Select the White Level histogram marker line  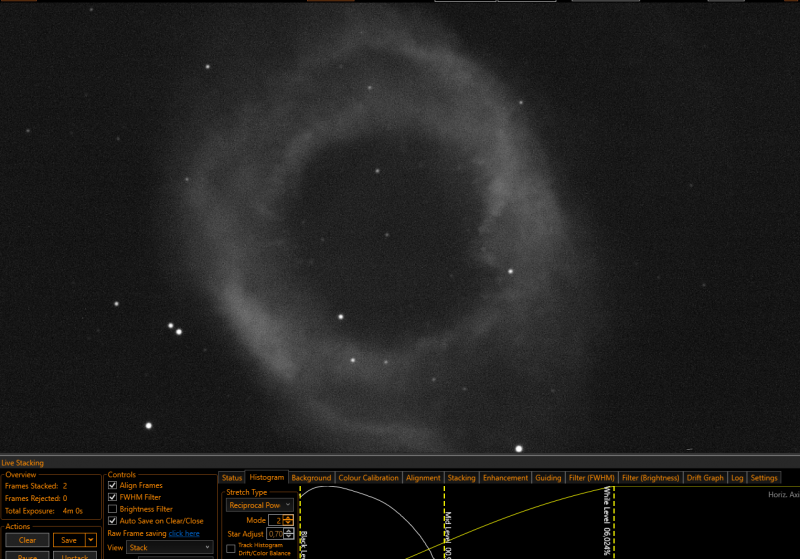click(x=614, y=522)
